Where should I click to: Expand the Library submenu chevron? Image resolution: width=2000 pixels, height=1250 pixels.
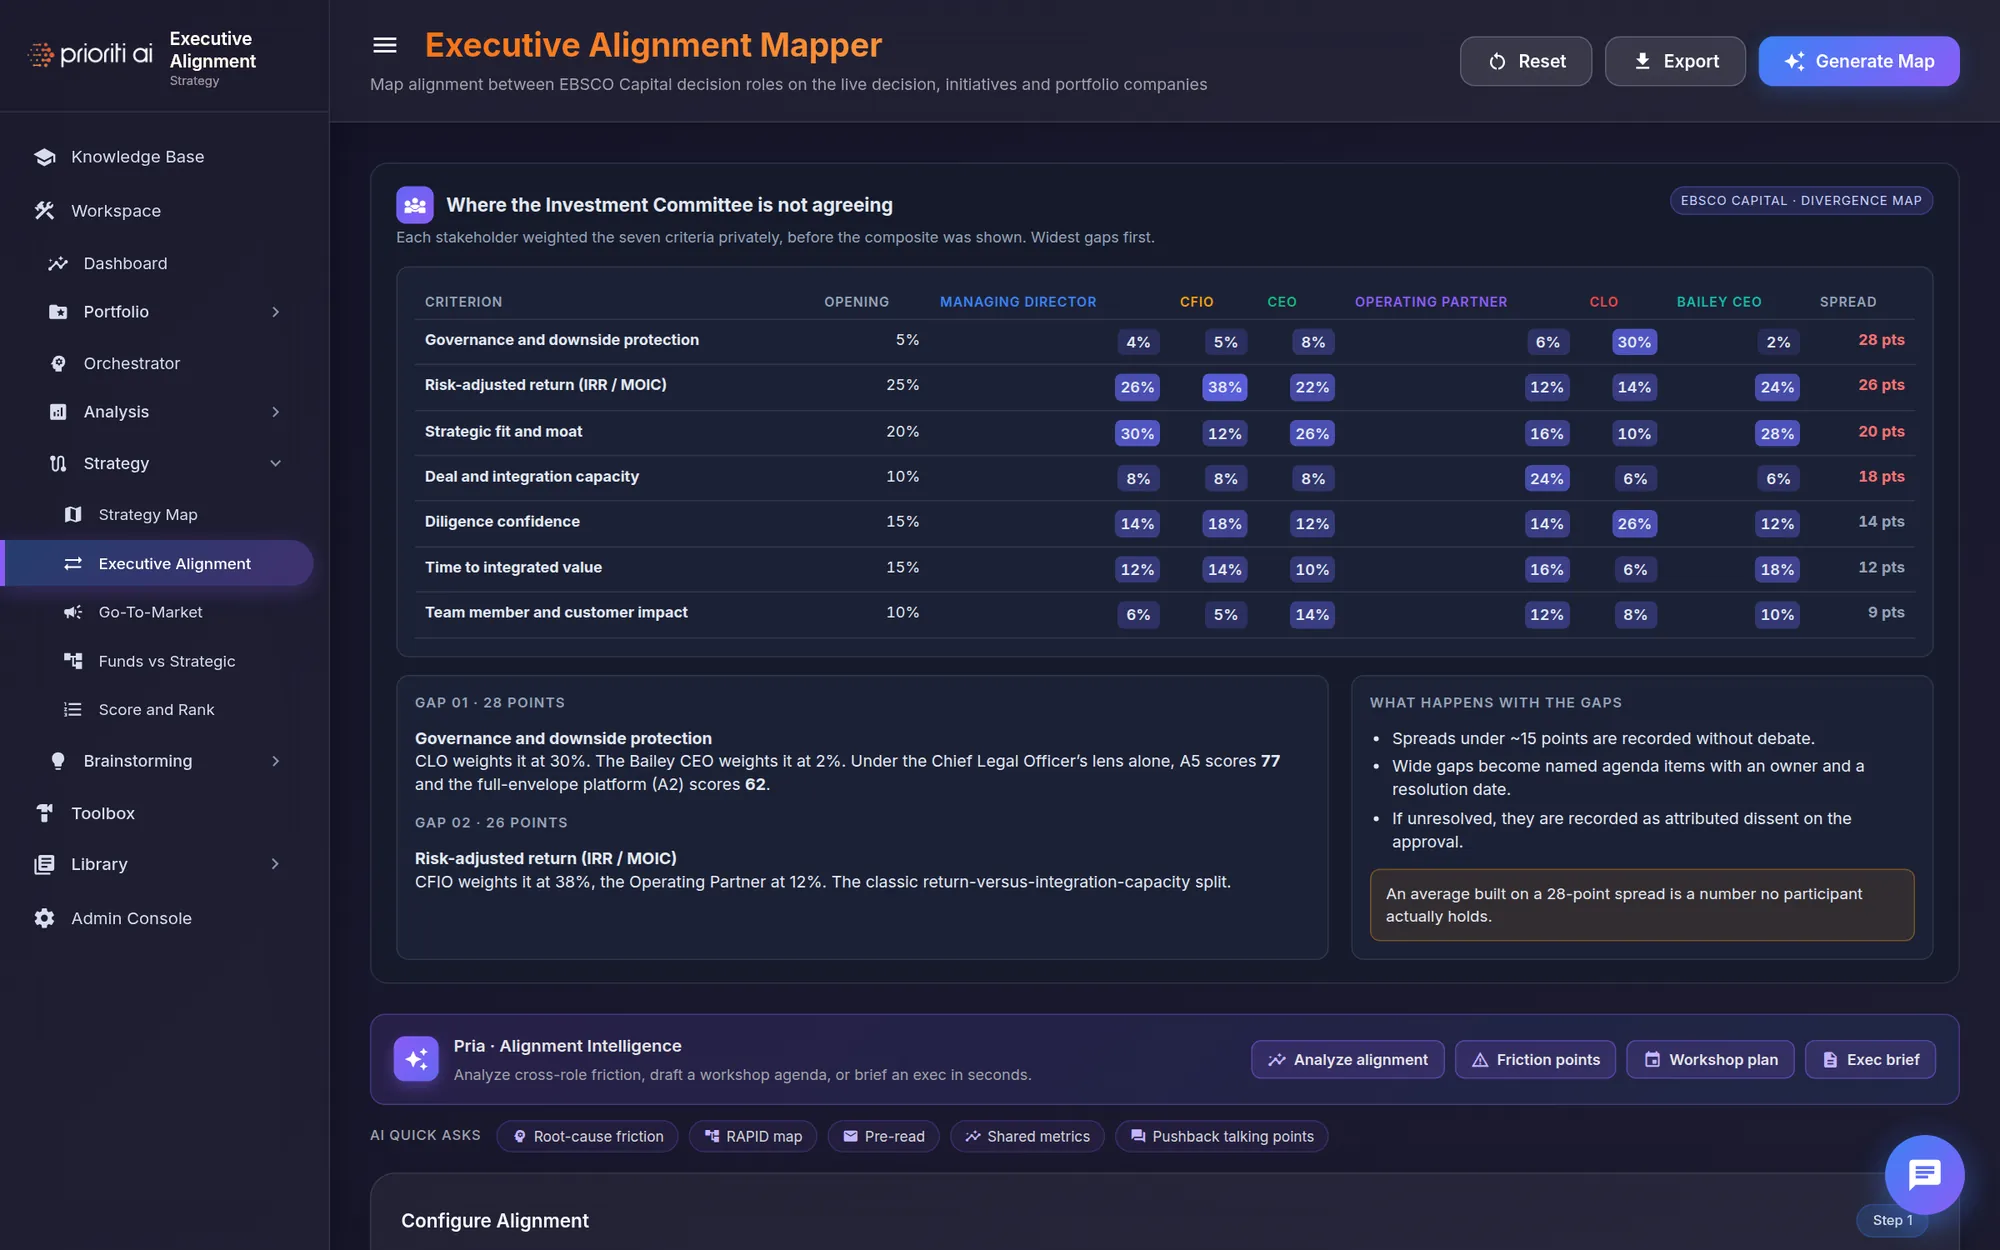click(275, 864)
